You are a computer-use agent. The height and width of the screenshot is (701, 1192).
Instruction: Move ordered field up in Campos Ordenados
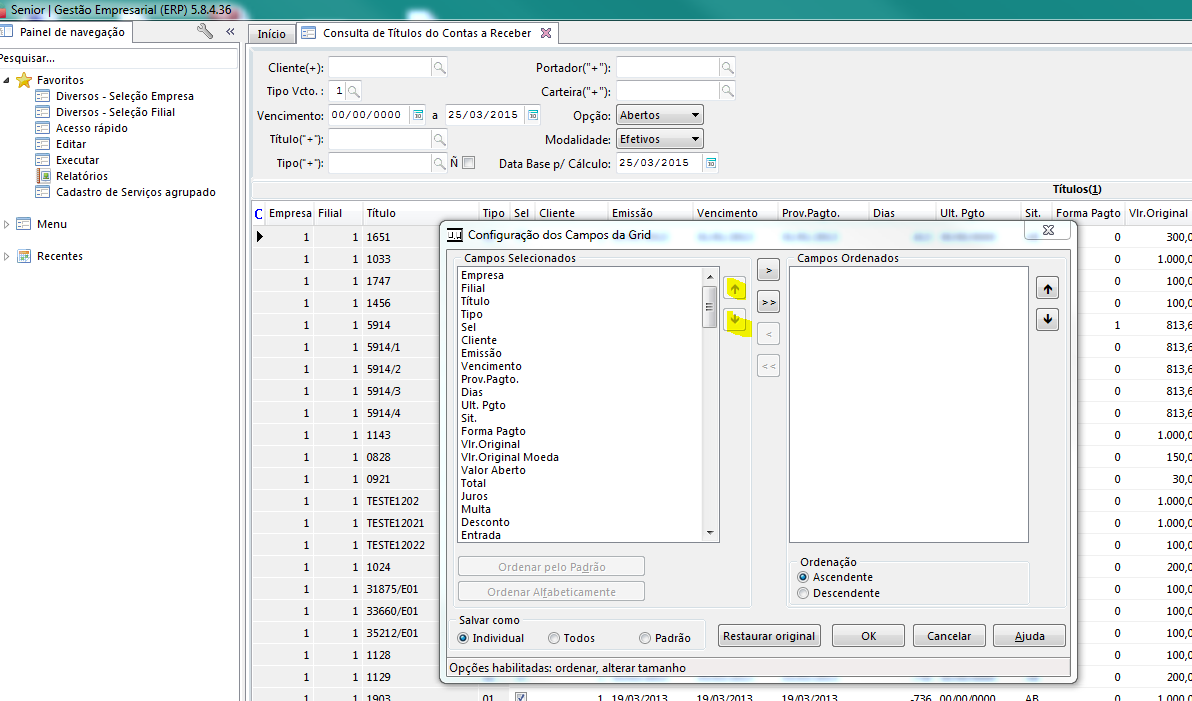tap(1047, 289)
